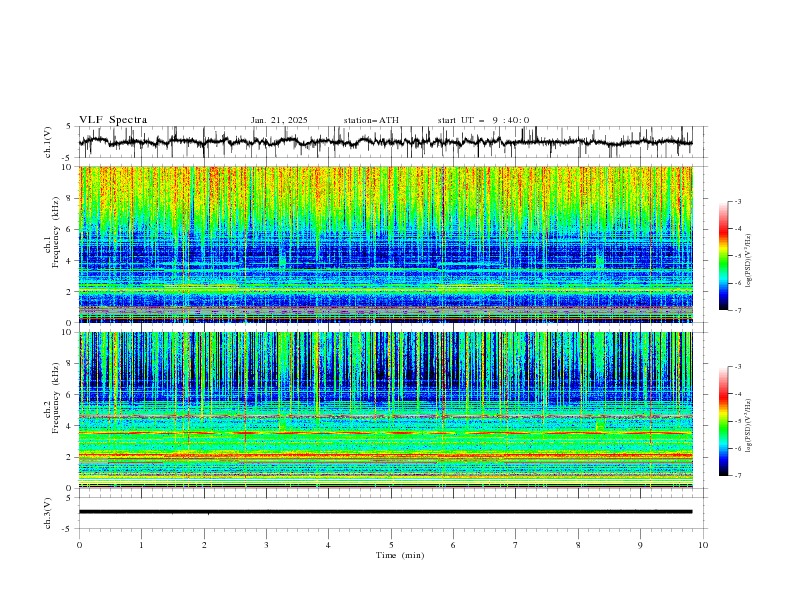Click the "station=ATH" label

[x=371, y=120]
